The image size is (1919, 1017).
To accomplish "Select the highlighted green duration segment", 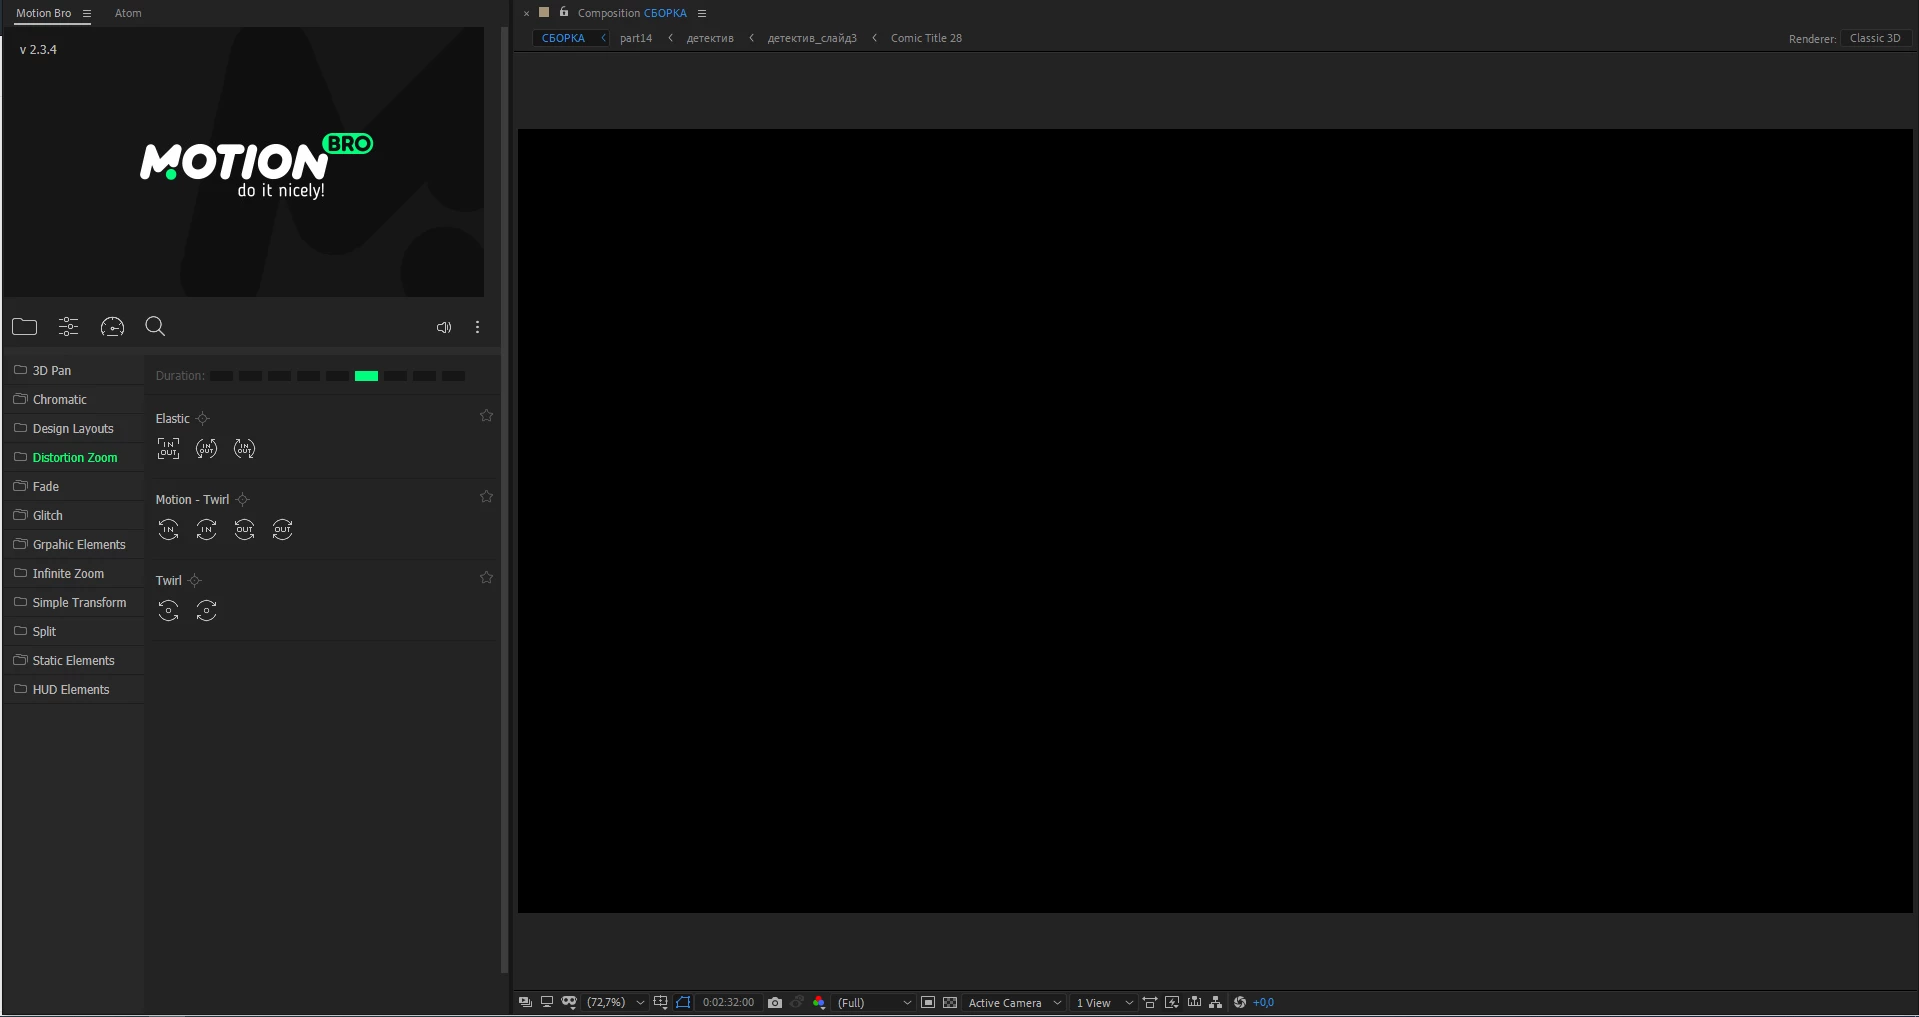I will (366, 376).
